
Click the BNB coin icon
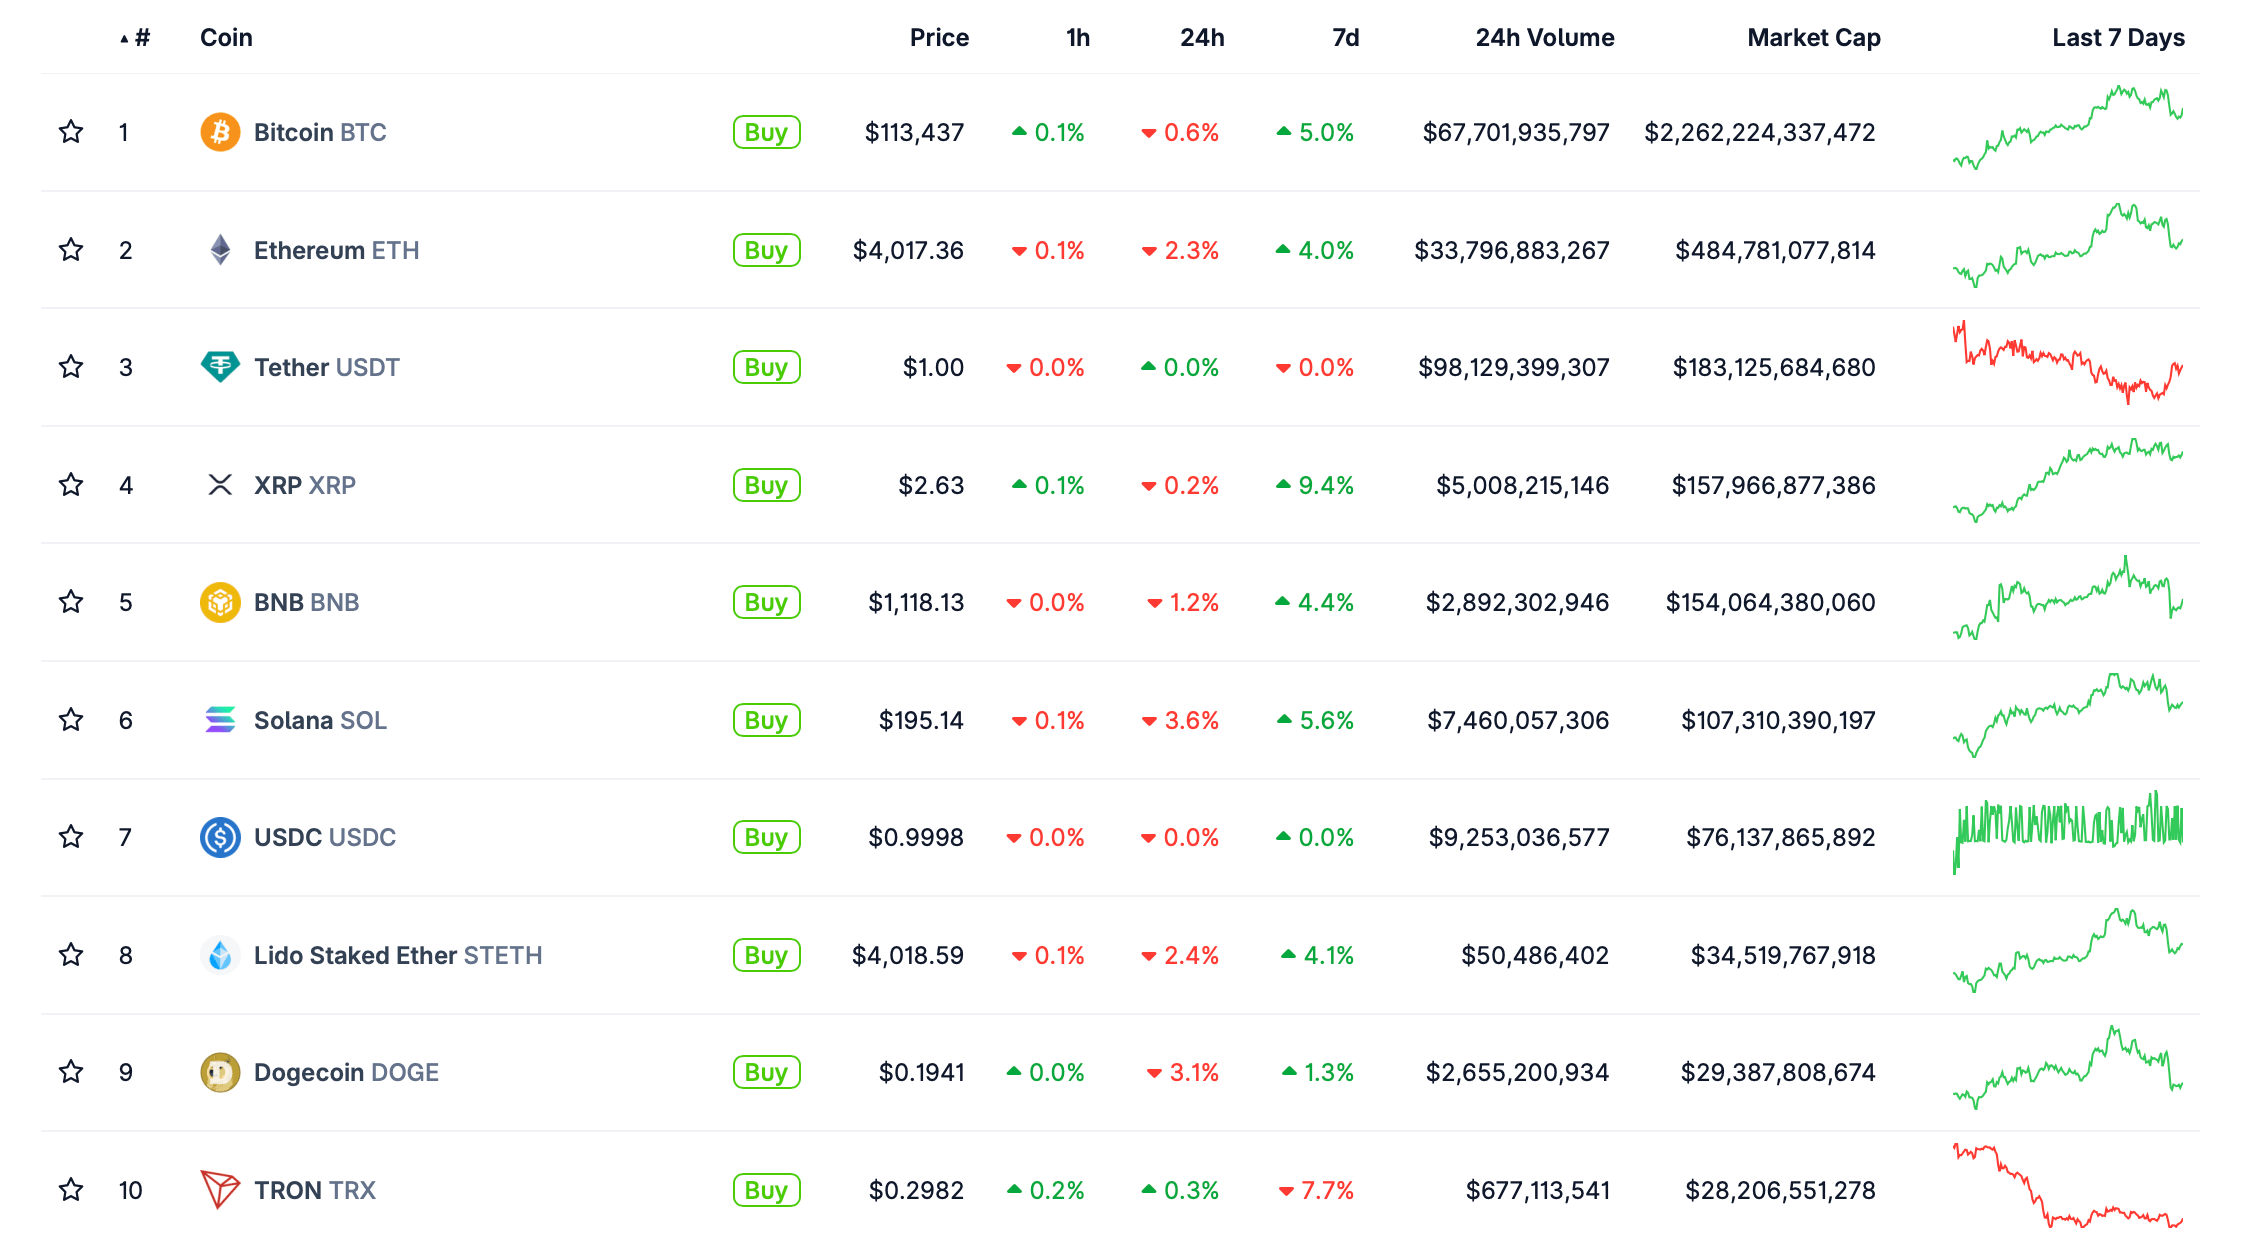220,602
